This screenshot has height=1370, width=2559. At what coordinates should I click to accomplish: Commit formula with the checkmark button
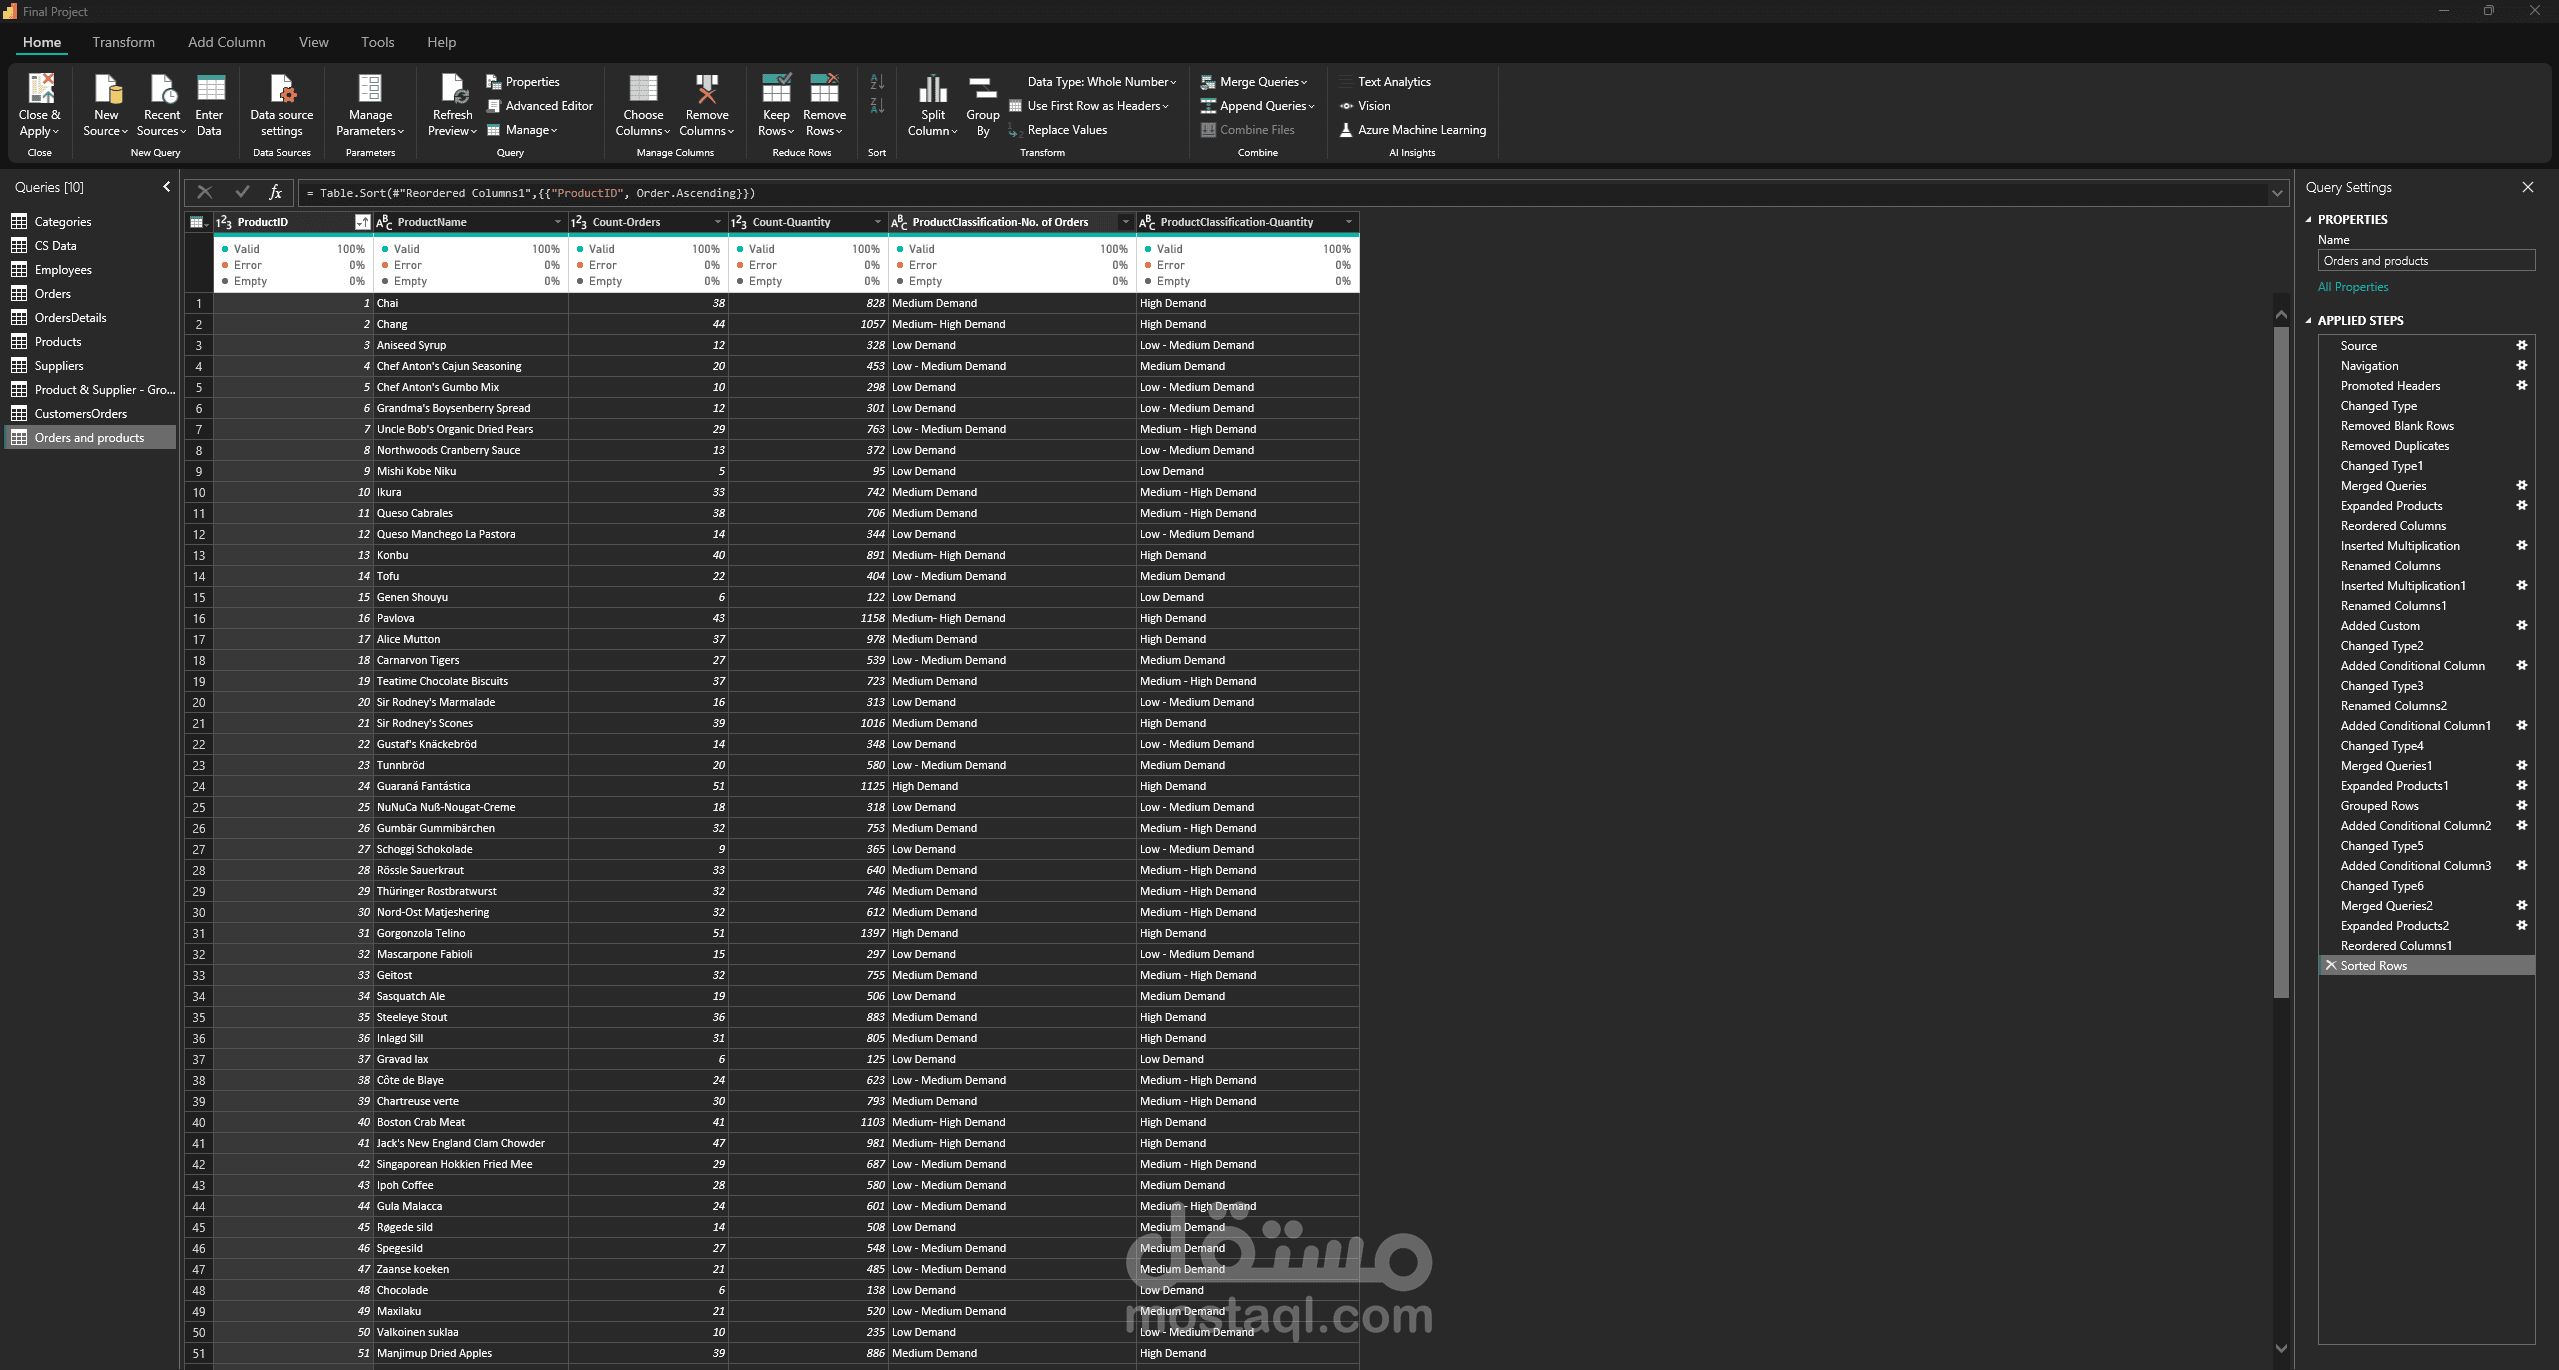point(242,192)
